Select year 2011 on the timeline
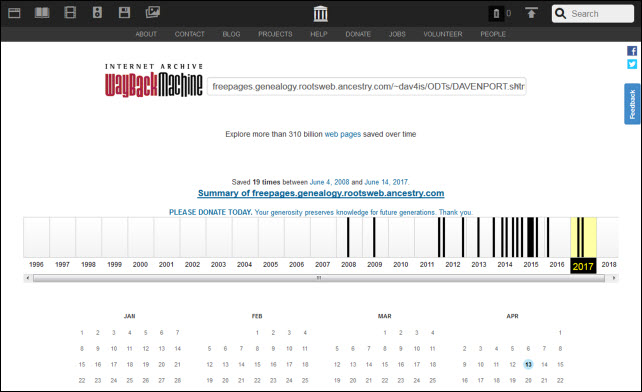 427,265
